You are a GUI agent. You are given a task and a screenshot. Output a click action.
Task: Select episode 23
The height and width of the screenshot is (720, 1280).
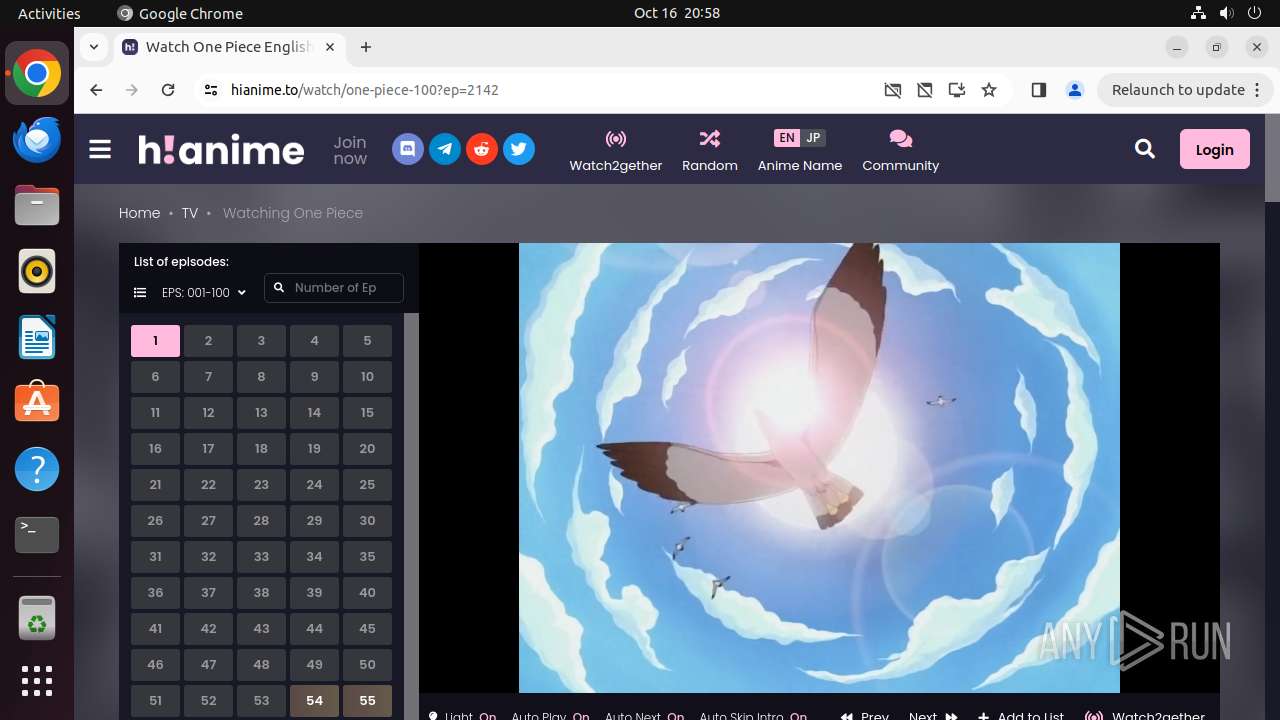tap(261, 485)
